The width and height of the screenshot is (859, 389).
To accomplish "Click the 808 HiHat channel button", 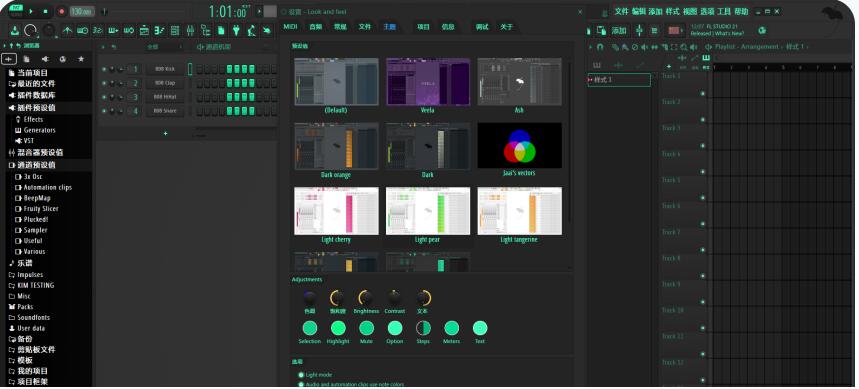I will tap(165, 97).
